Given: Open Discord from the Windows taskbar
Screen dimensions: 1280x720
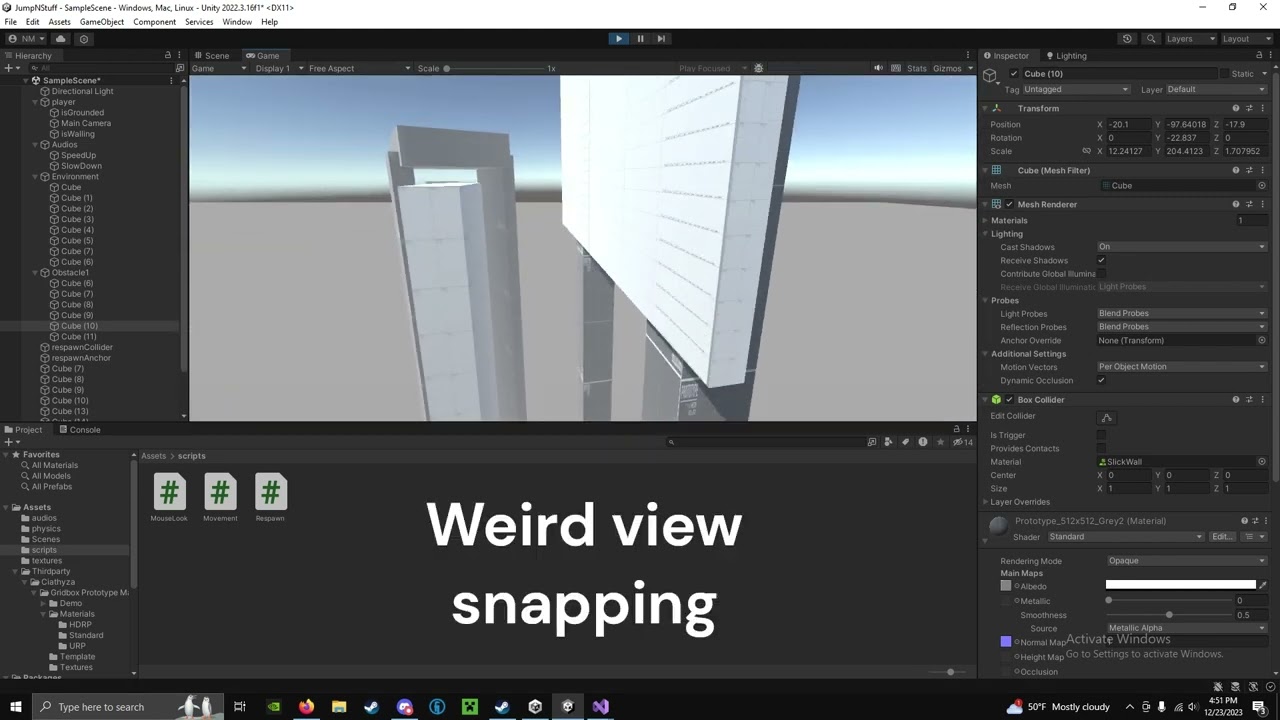Looking at the screenshot, I should coord(404,707).
